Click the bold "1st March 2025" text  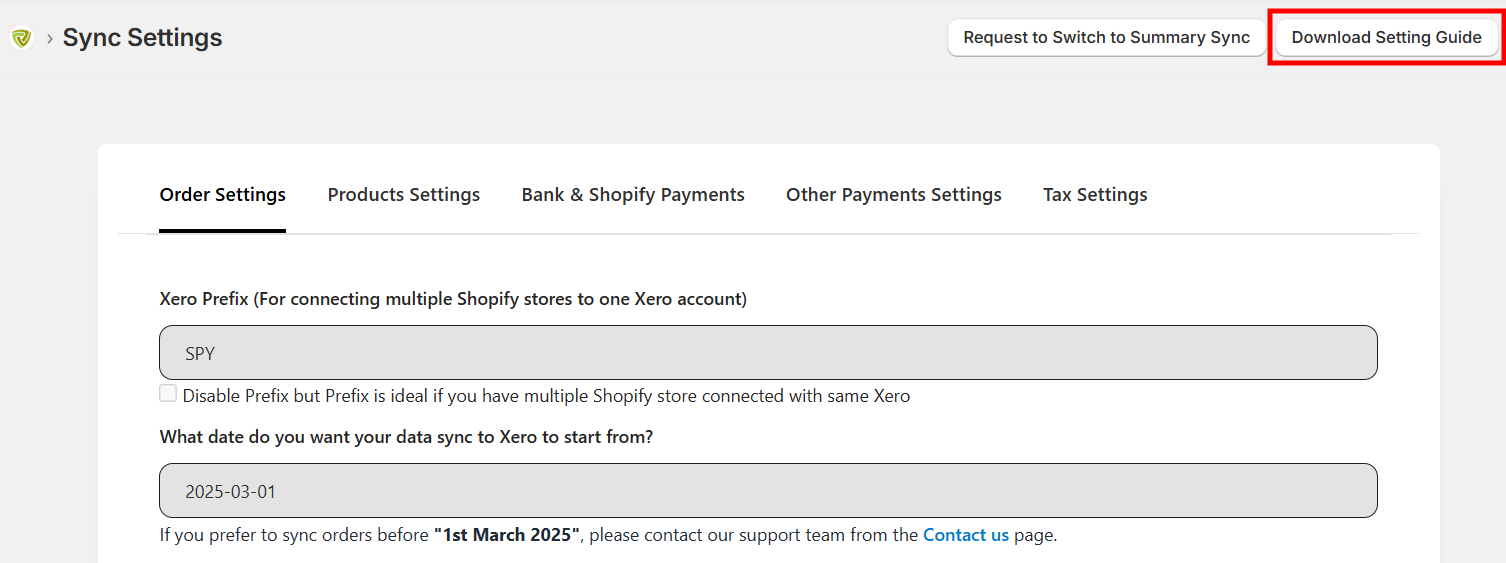tap(507, 535)
